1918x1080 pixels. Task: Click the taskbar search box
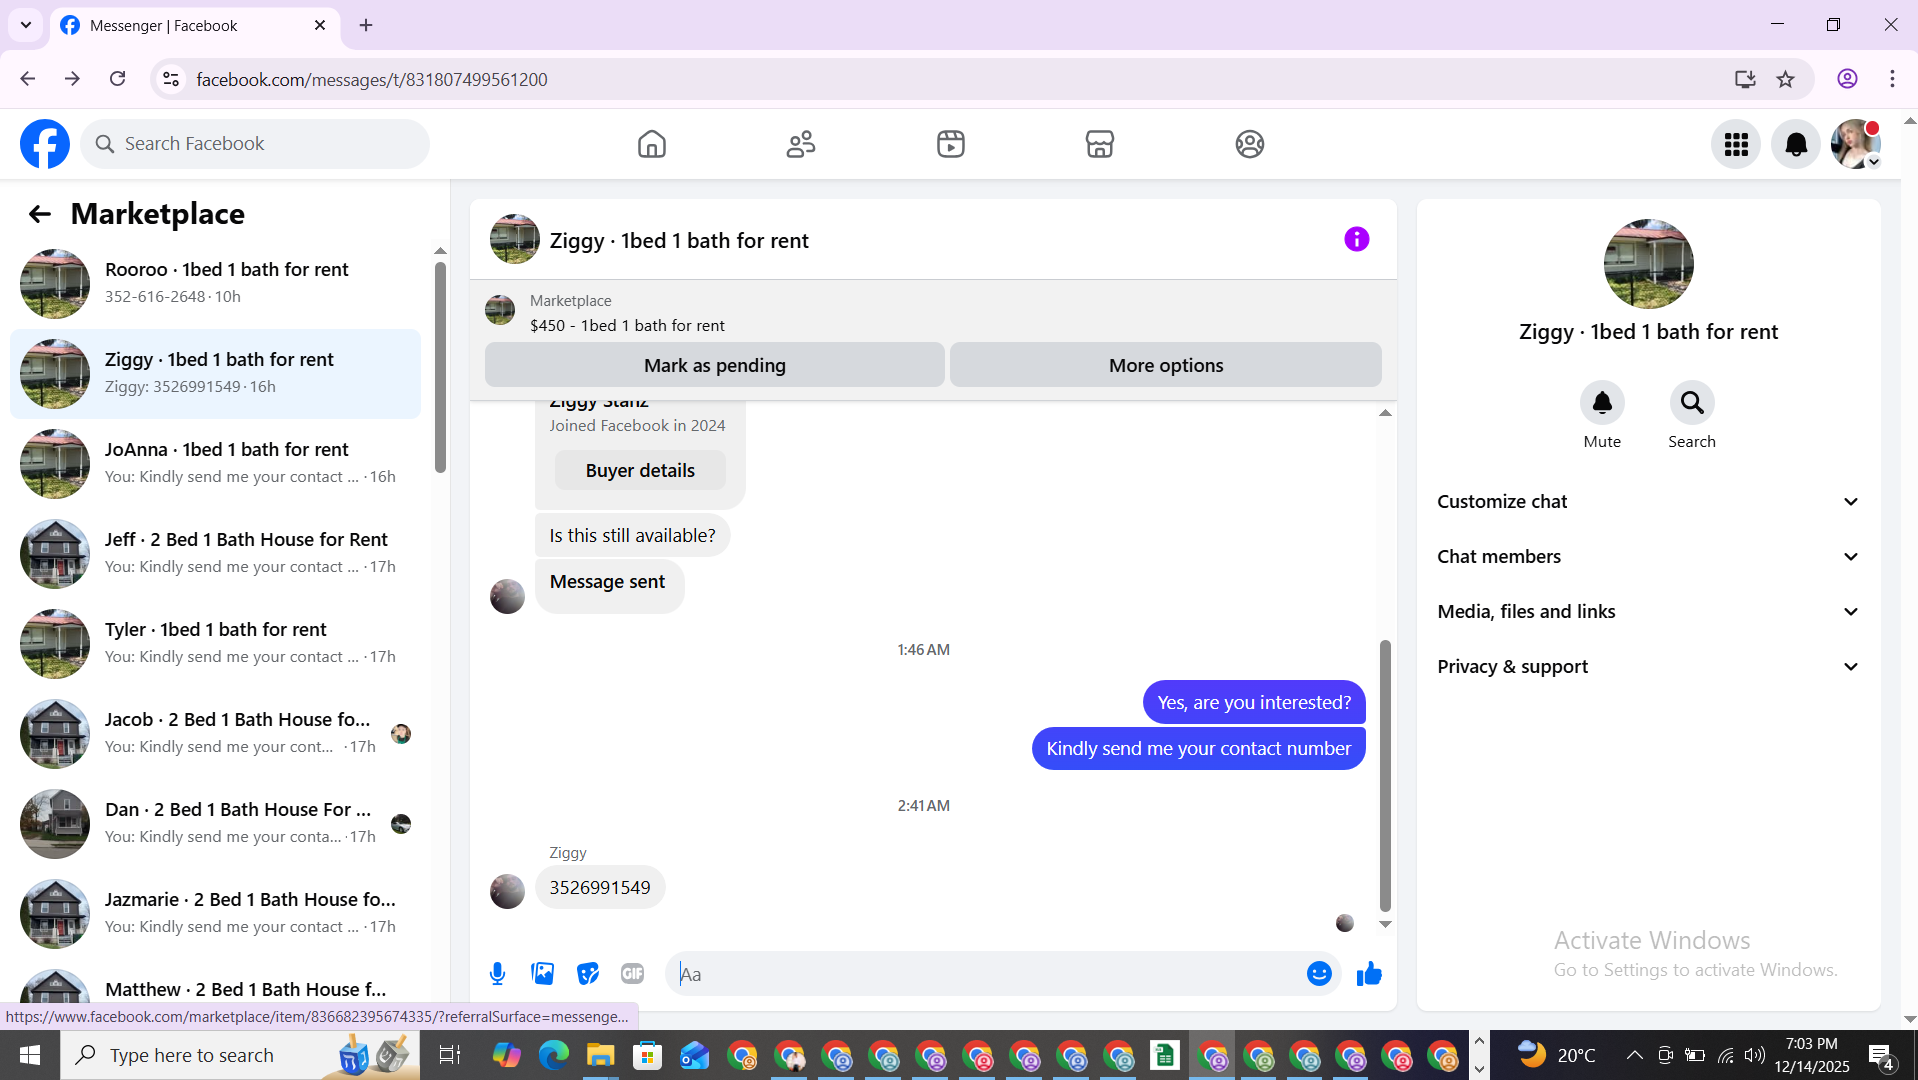click(240, 1055)
